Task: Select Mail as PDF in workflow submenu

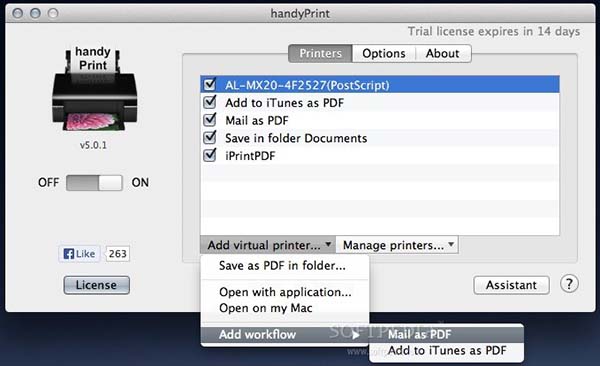Action: tap(446, 334)
